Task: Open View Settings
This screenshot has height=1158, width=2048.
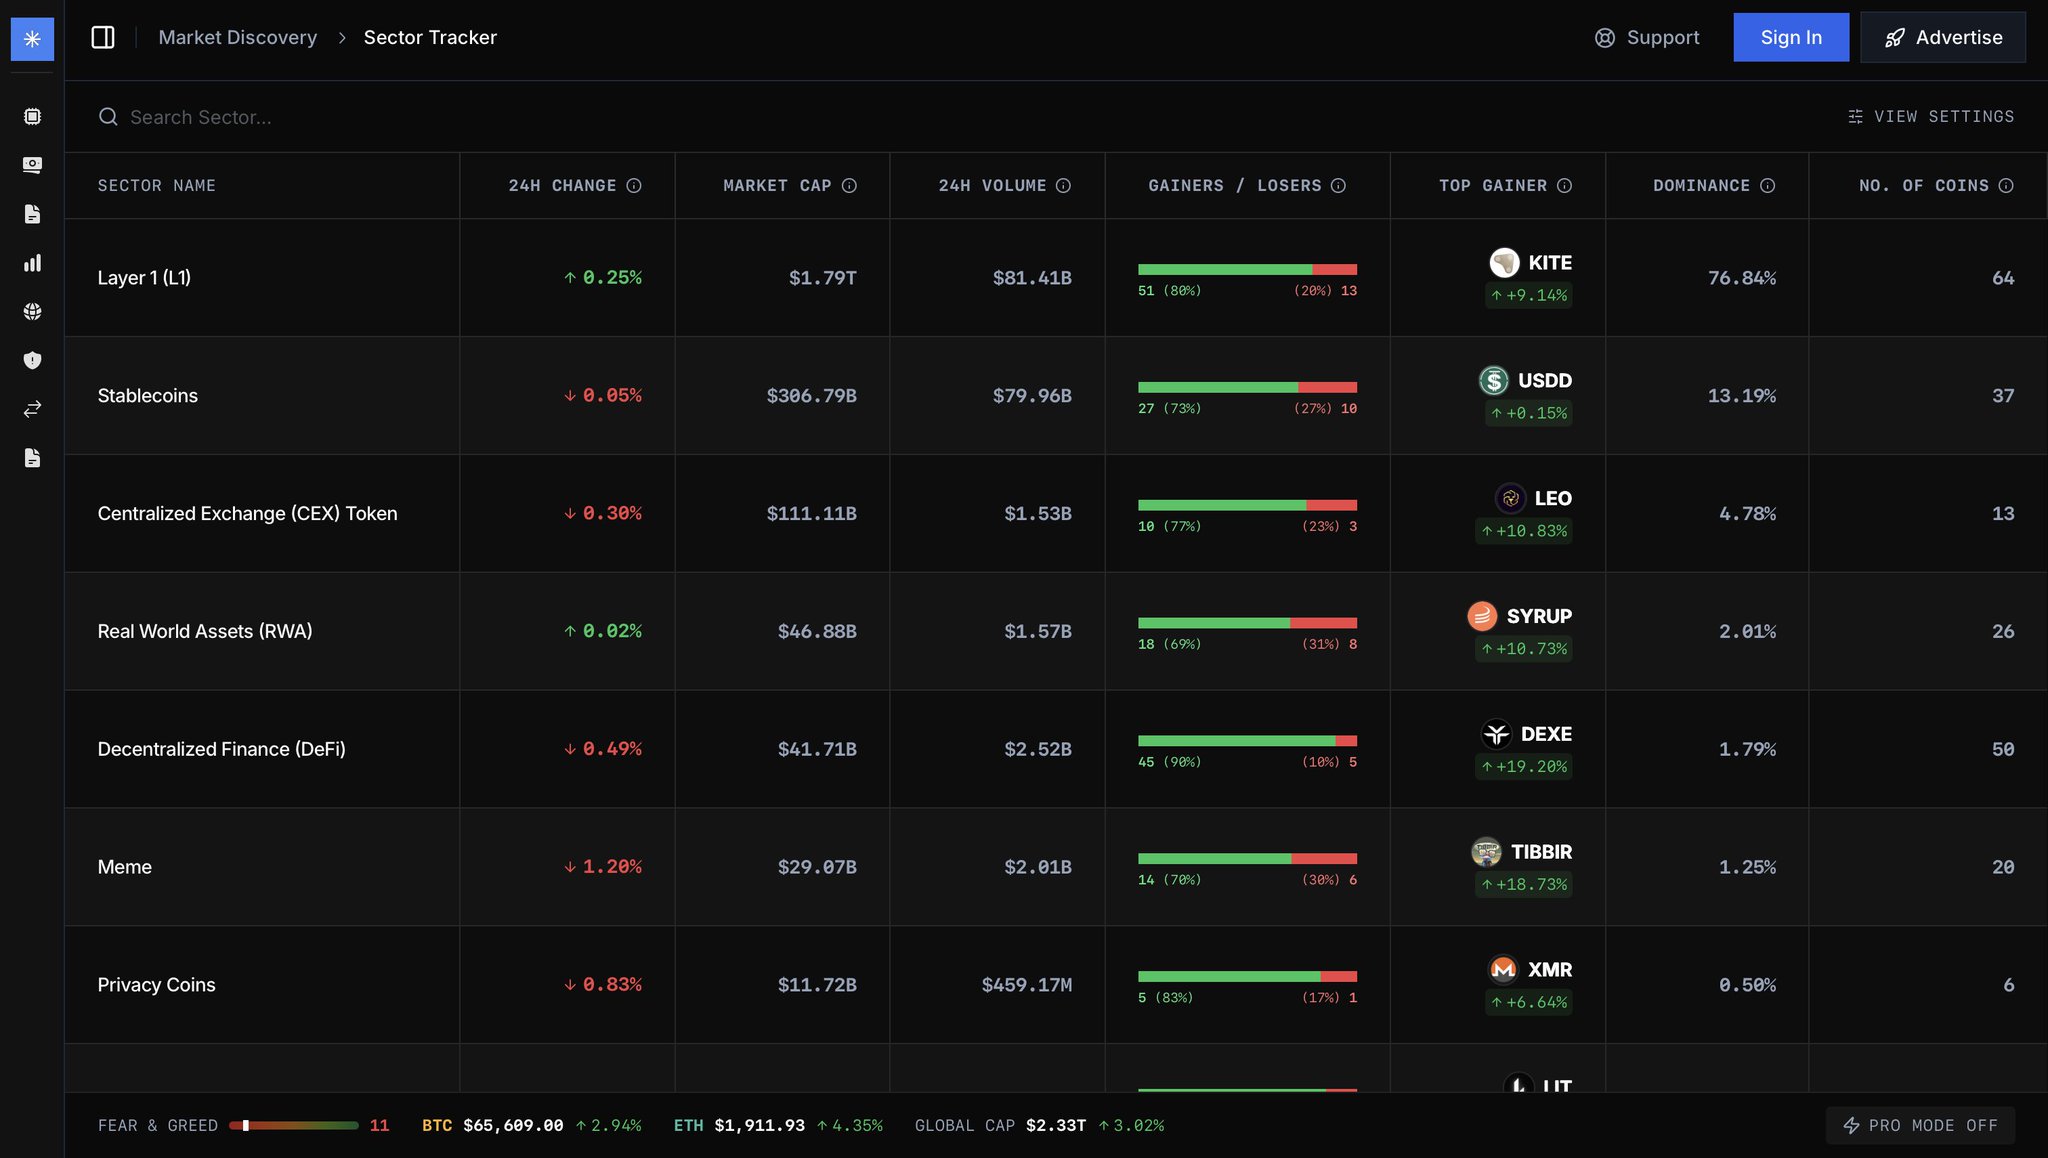Action: coord(1931,117)
